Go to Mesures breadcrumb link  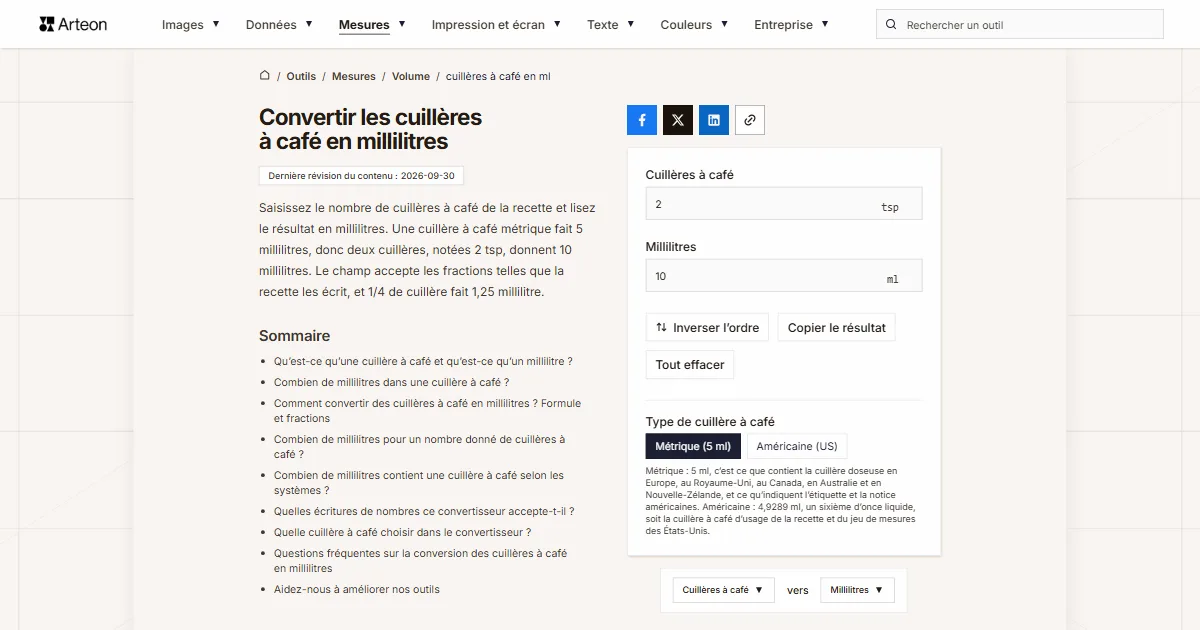point(354,76)
